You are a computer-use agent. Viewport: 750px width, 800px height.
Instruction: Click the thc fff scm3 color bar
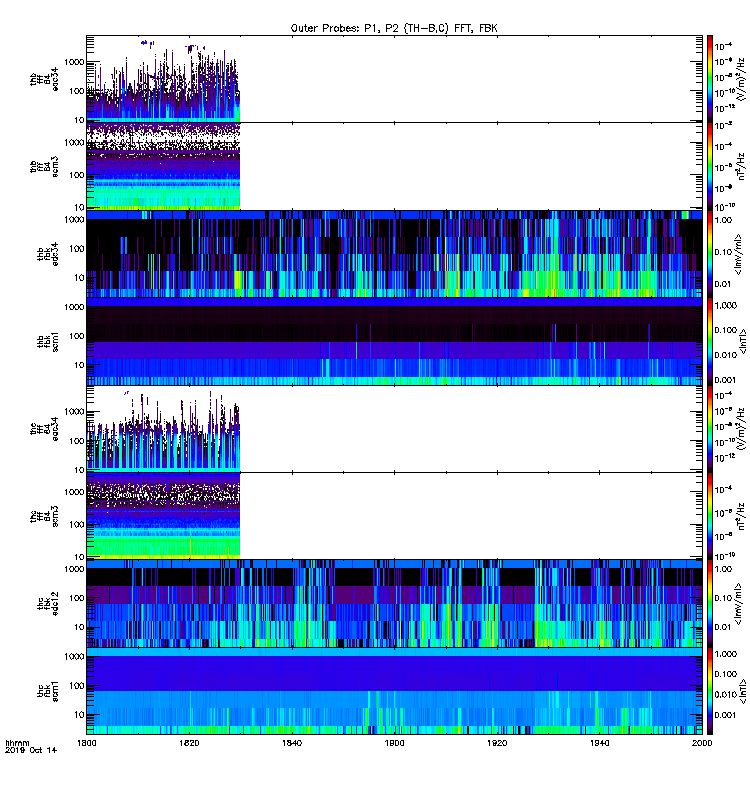(x=710, y=516)
